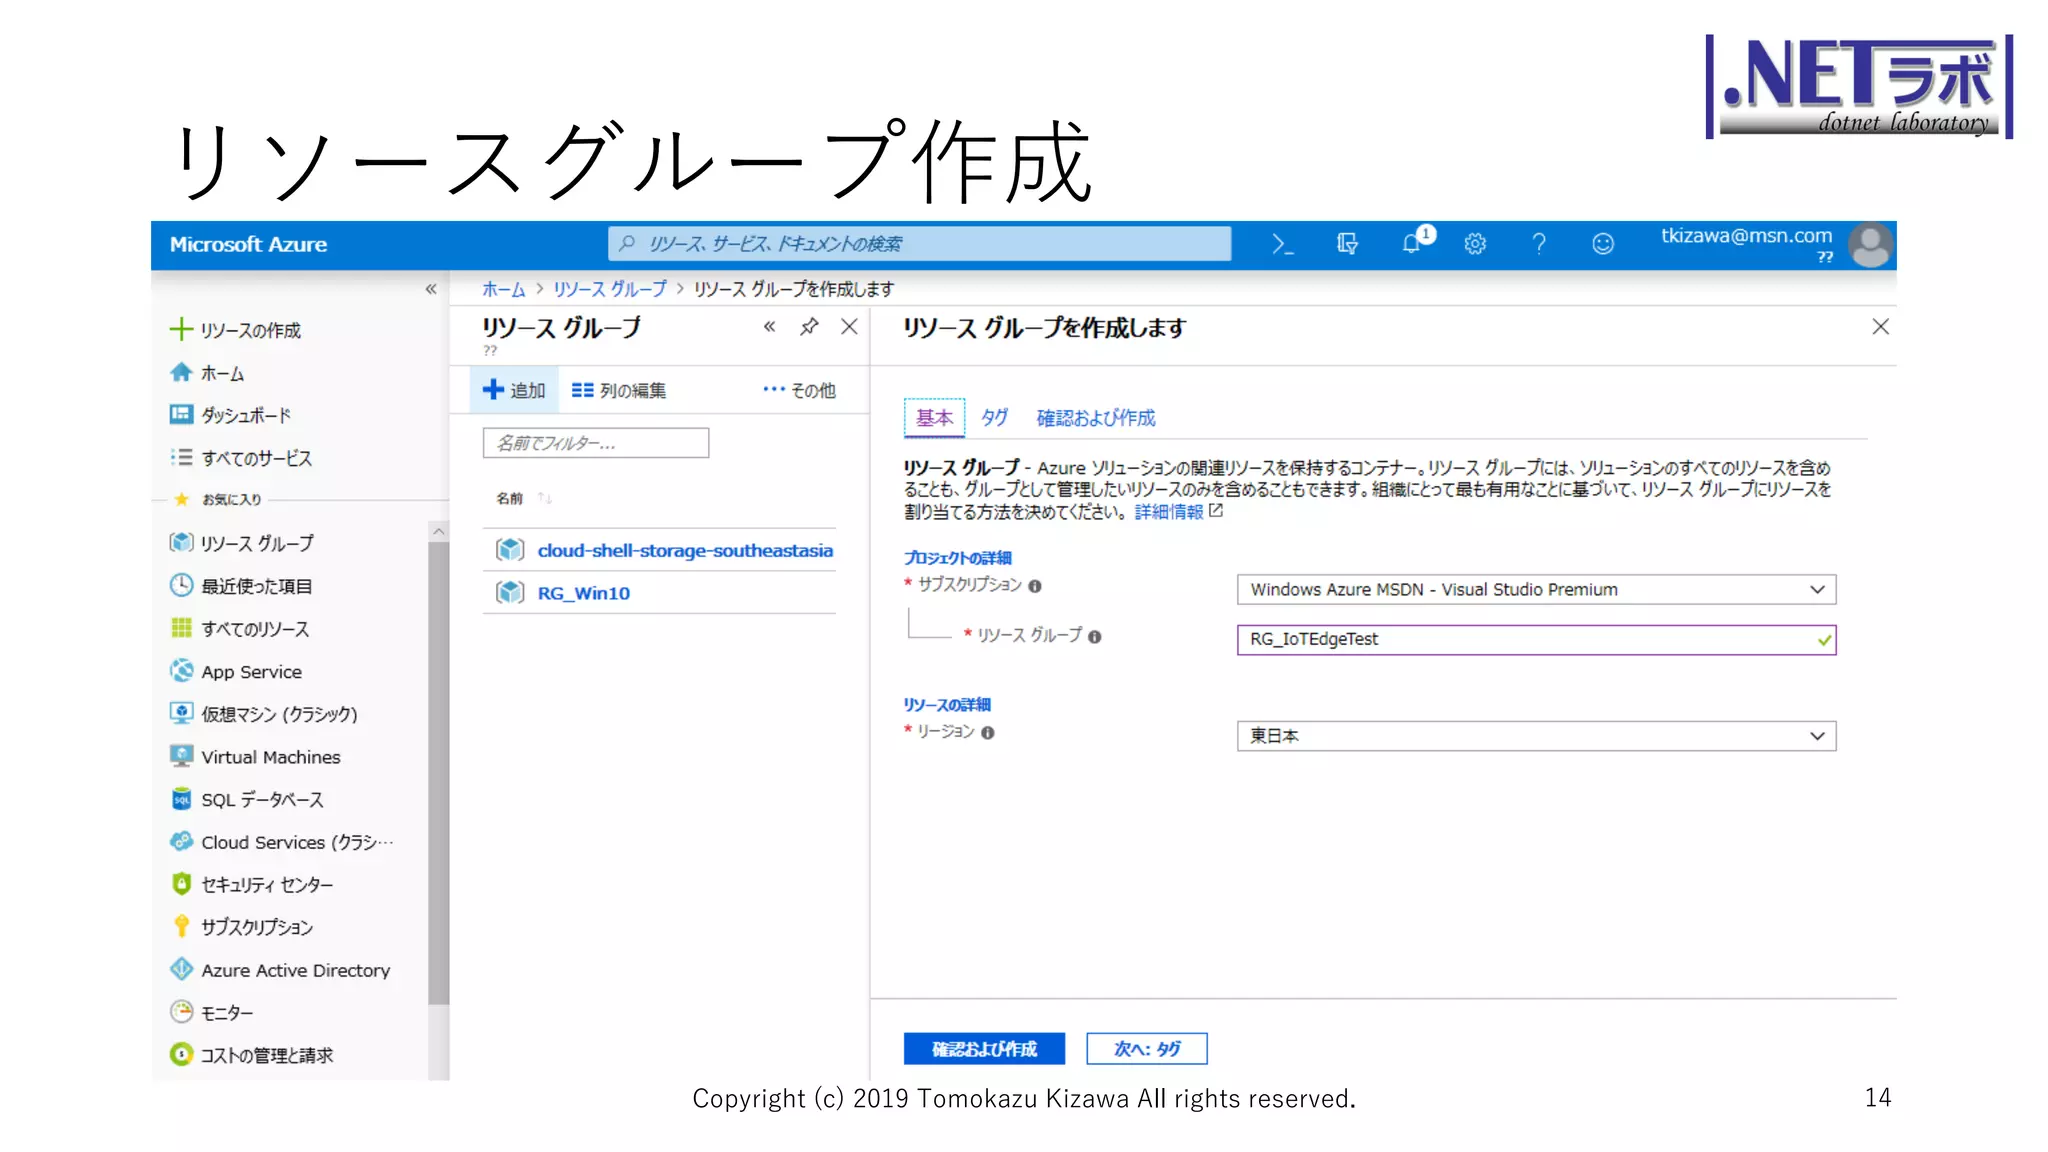Screen dimensions: 2048x1152
Task: Switch to the タグ tab
Action: (x=994, y=418)
